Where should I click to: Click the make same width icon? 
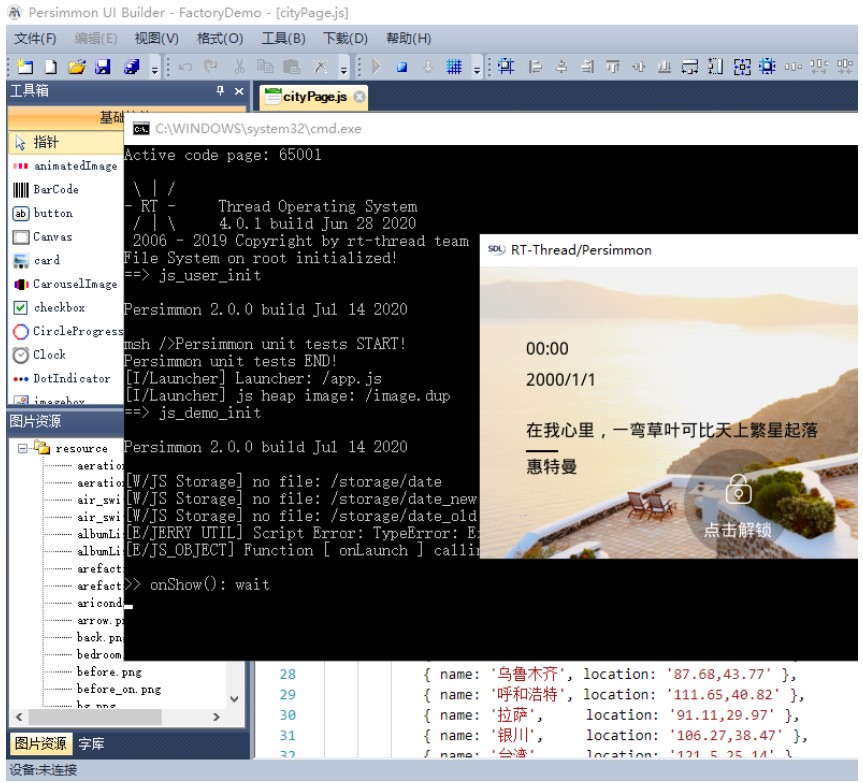click(690, 67)
